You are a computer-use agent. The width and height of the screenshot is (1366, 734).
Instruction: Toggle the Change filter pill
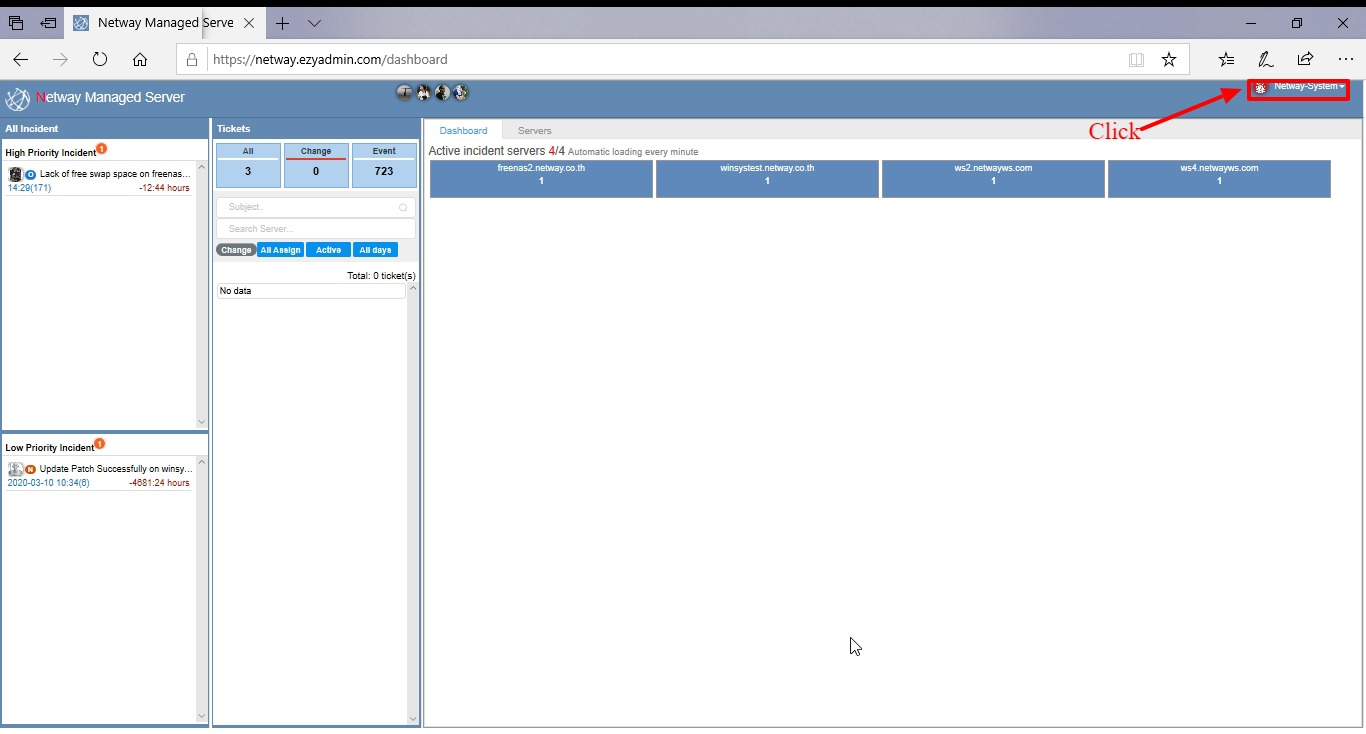coord(236,250)
